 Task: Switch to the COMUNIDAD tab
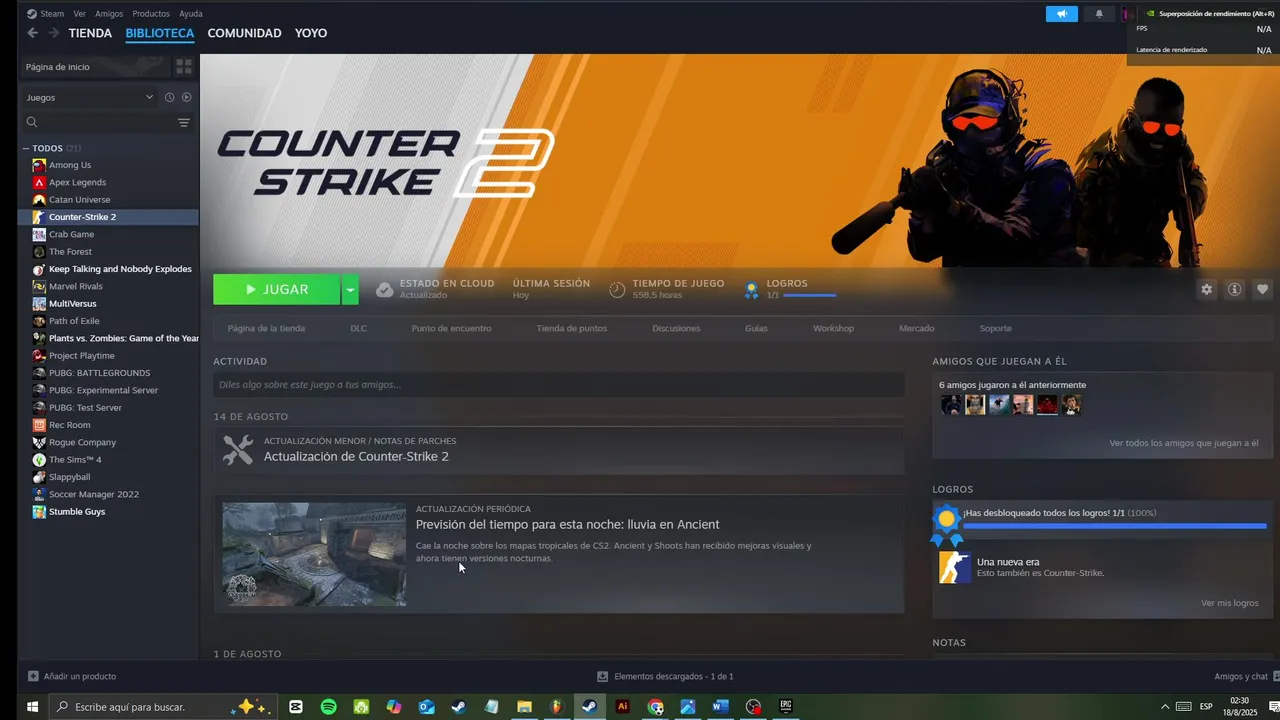244,33
